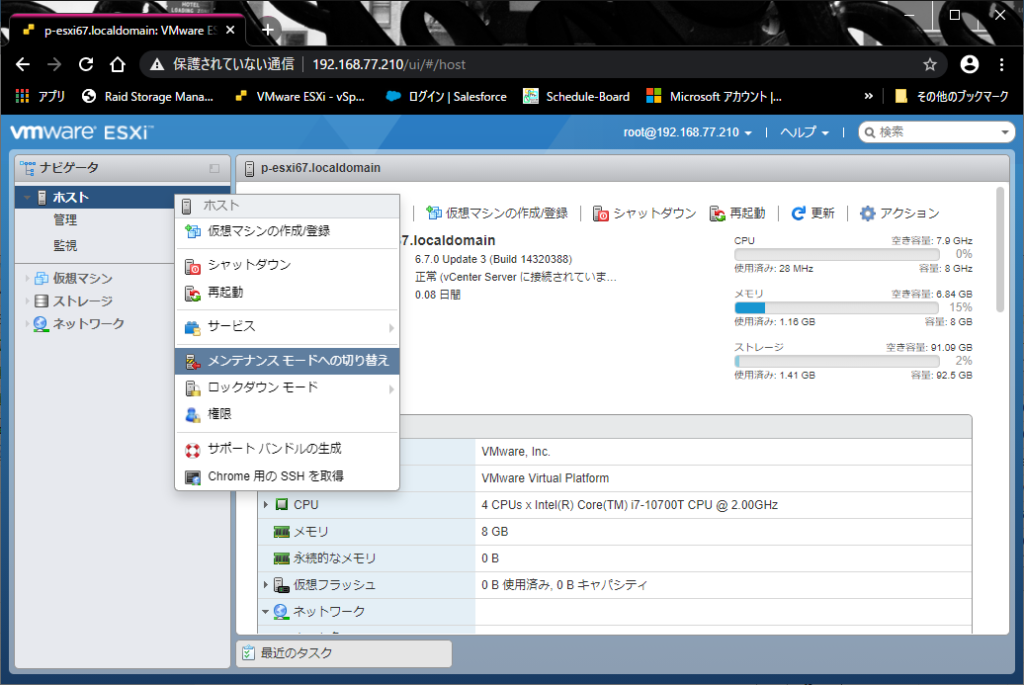Click the CPU usage progress bar
1024x685 pixels.
(837, 255)
